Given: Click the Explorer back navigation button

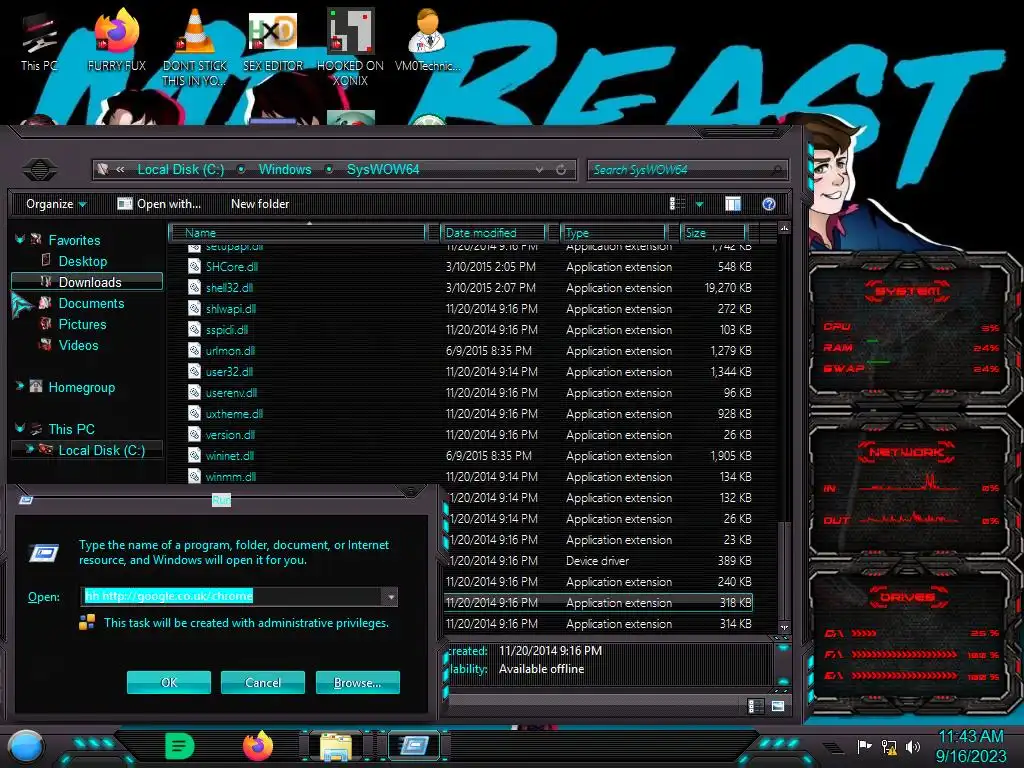Looking at the screenshot, I should tap(40, 170).
